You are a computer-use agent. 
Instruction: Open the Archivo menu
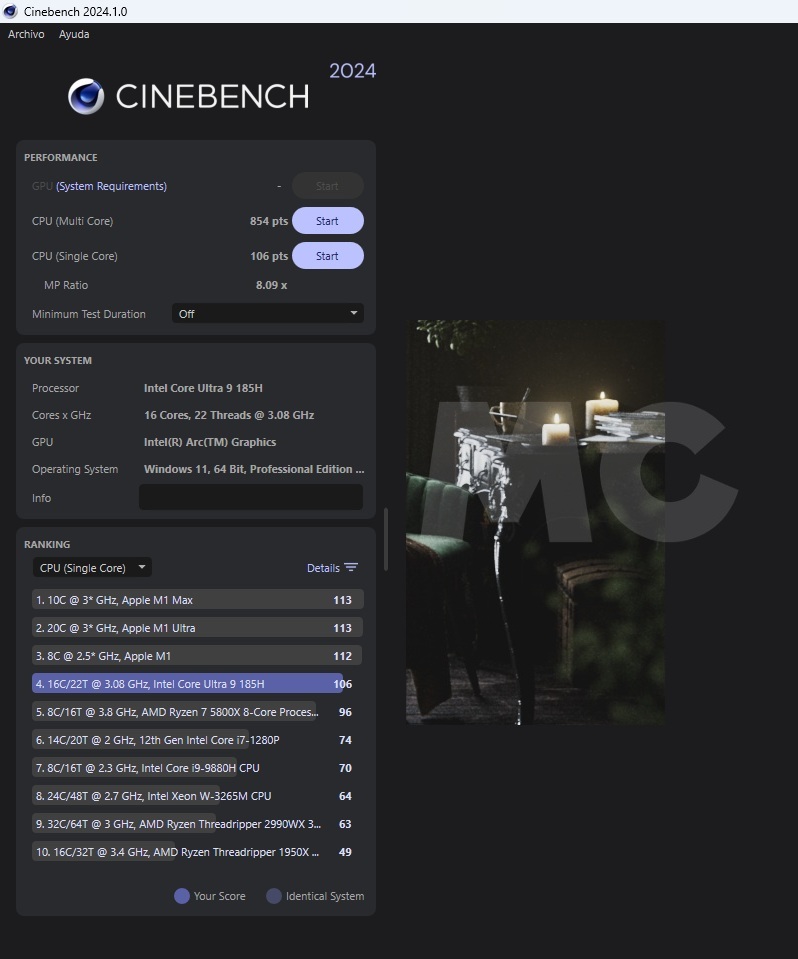[26, 34]
